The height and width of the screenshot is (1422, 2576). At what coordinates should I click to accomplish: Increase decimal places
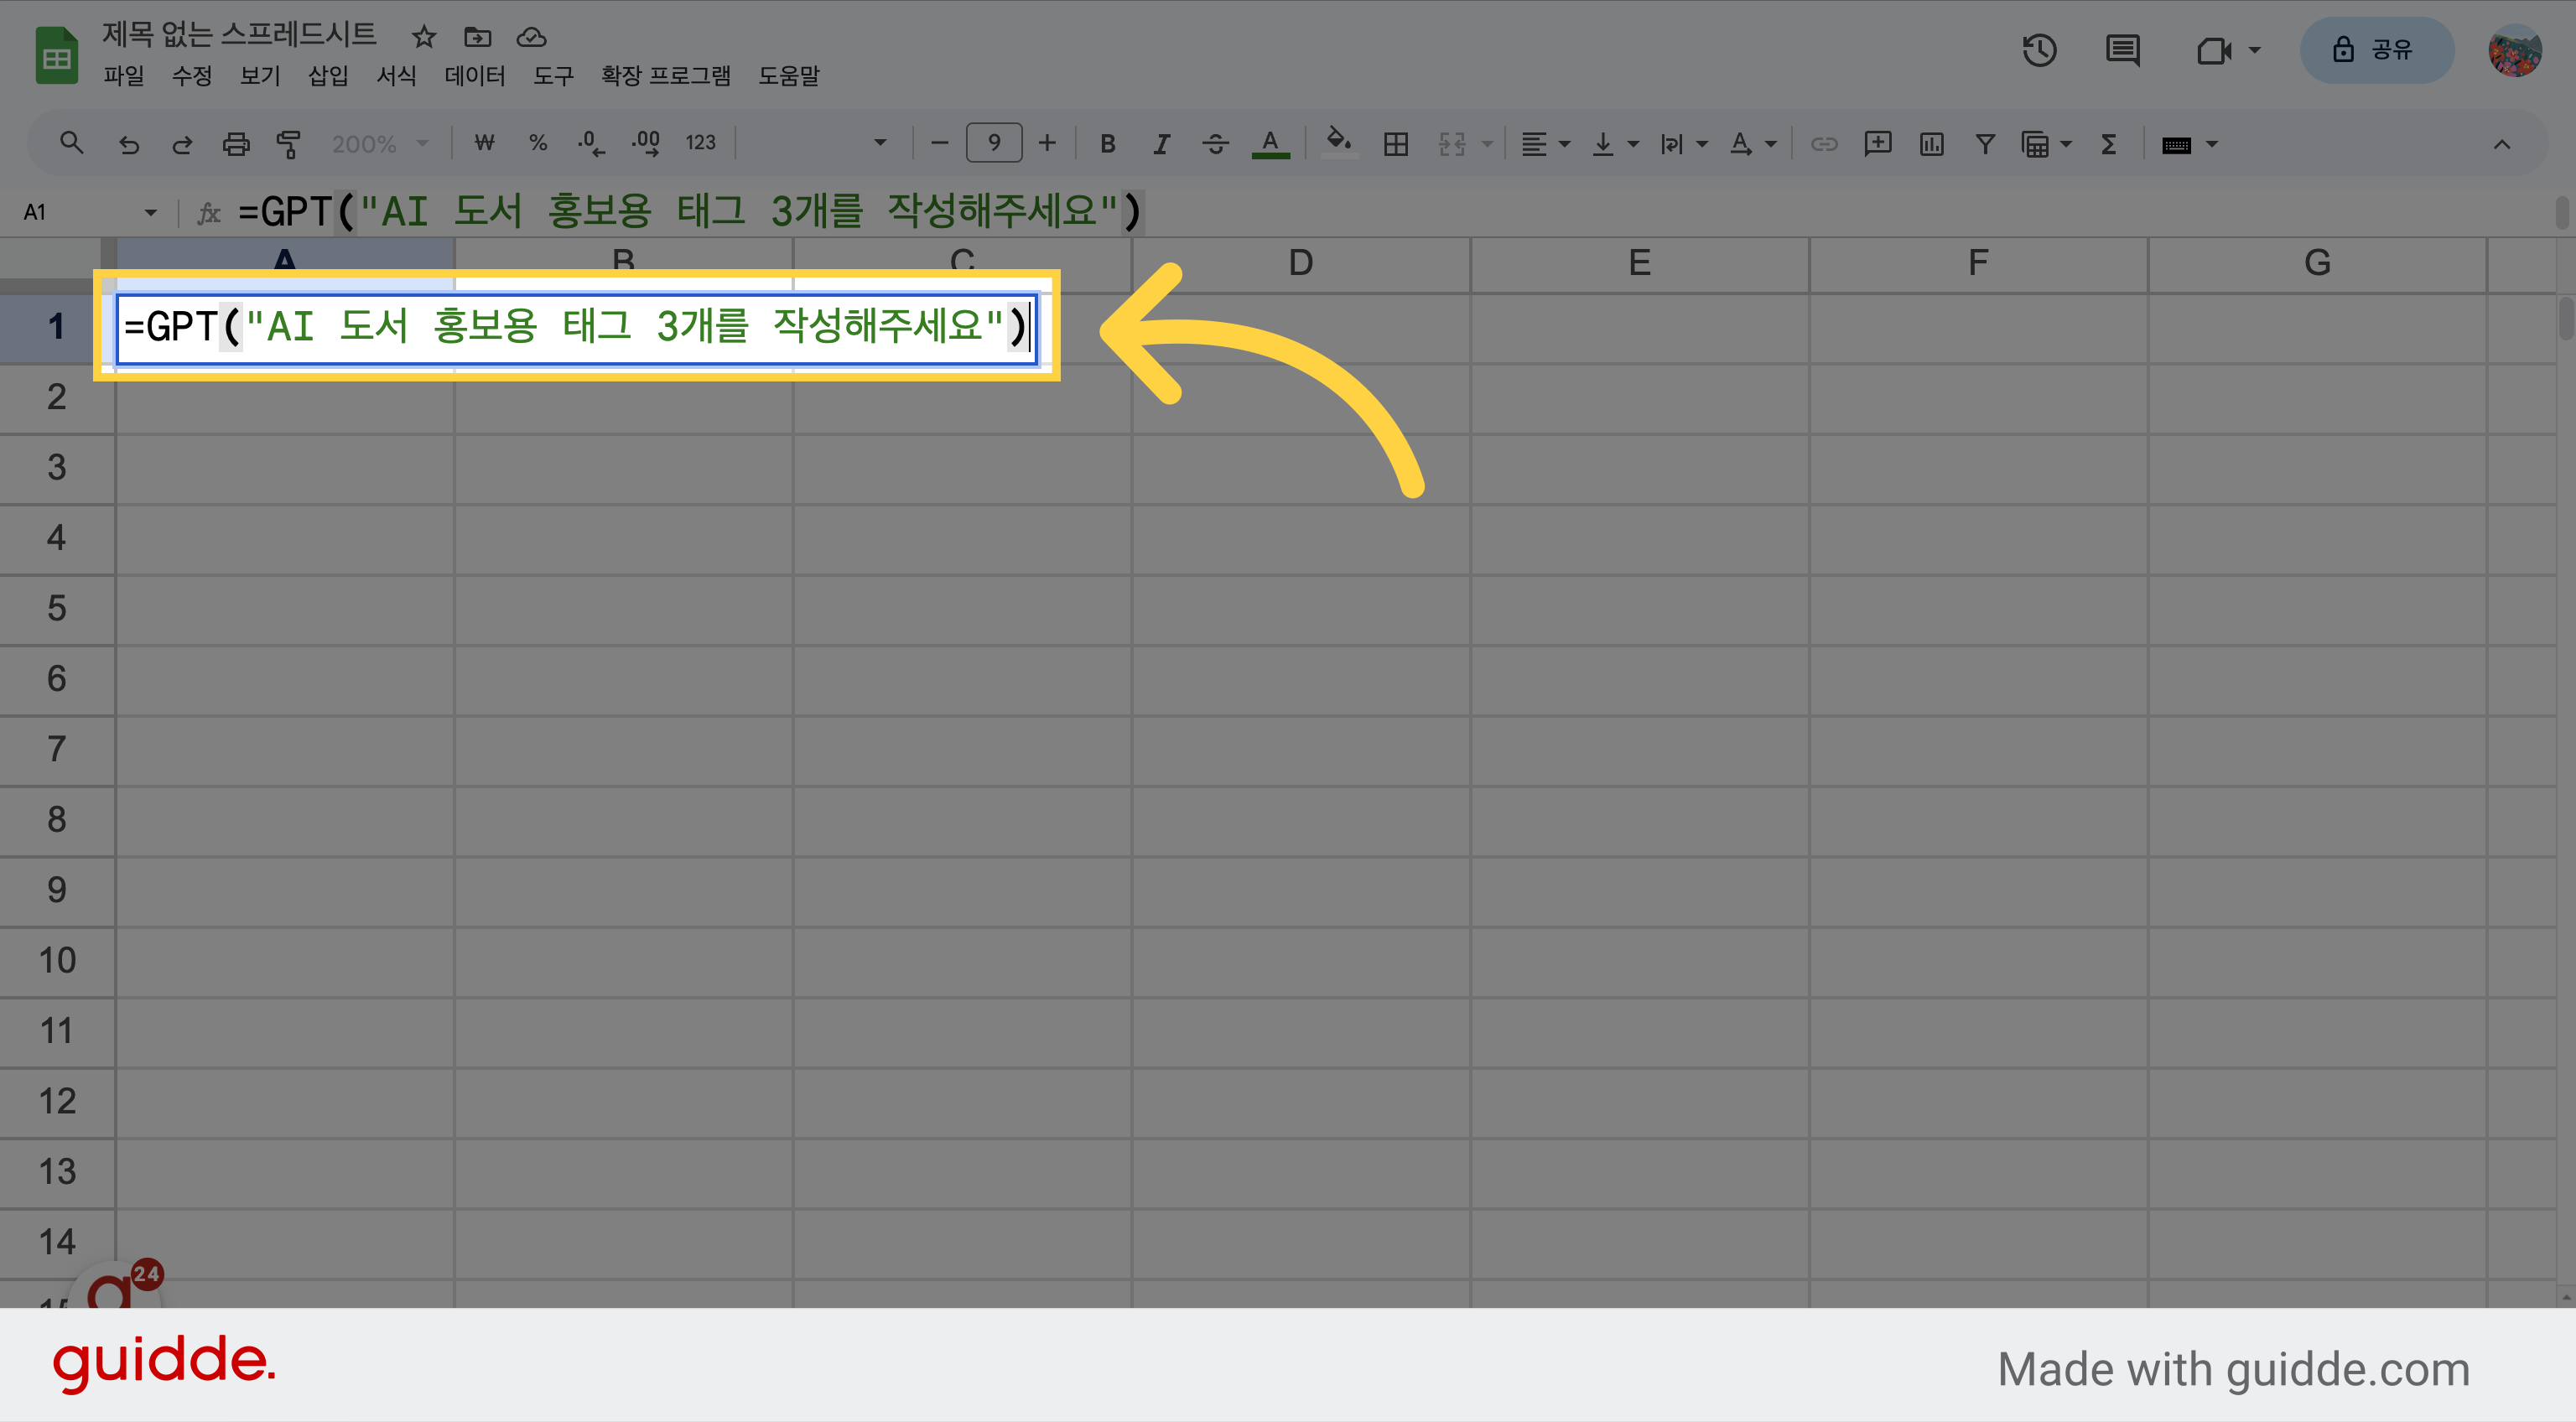tap(645, 144)
